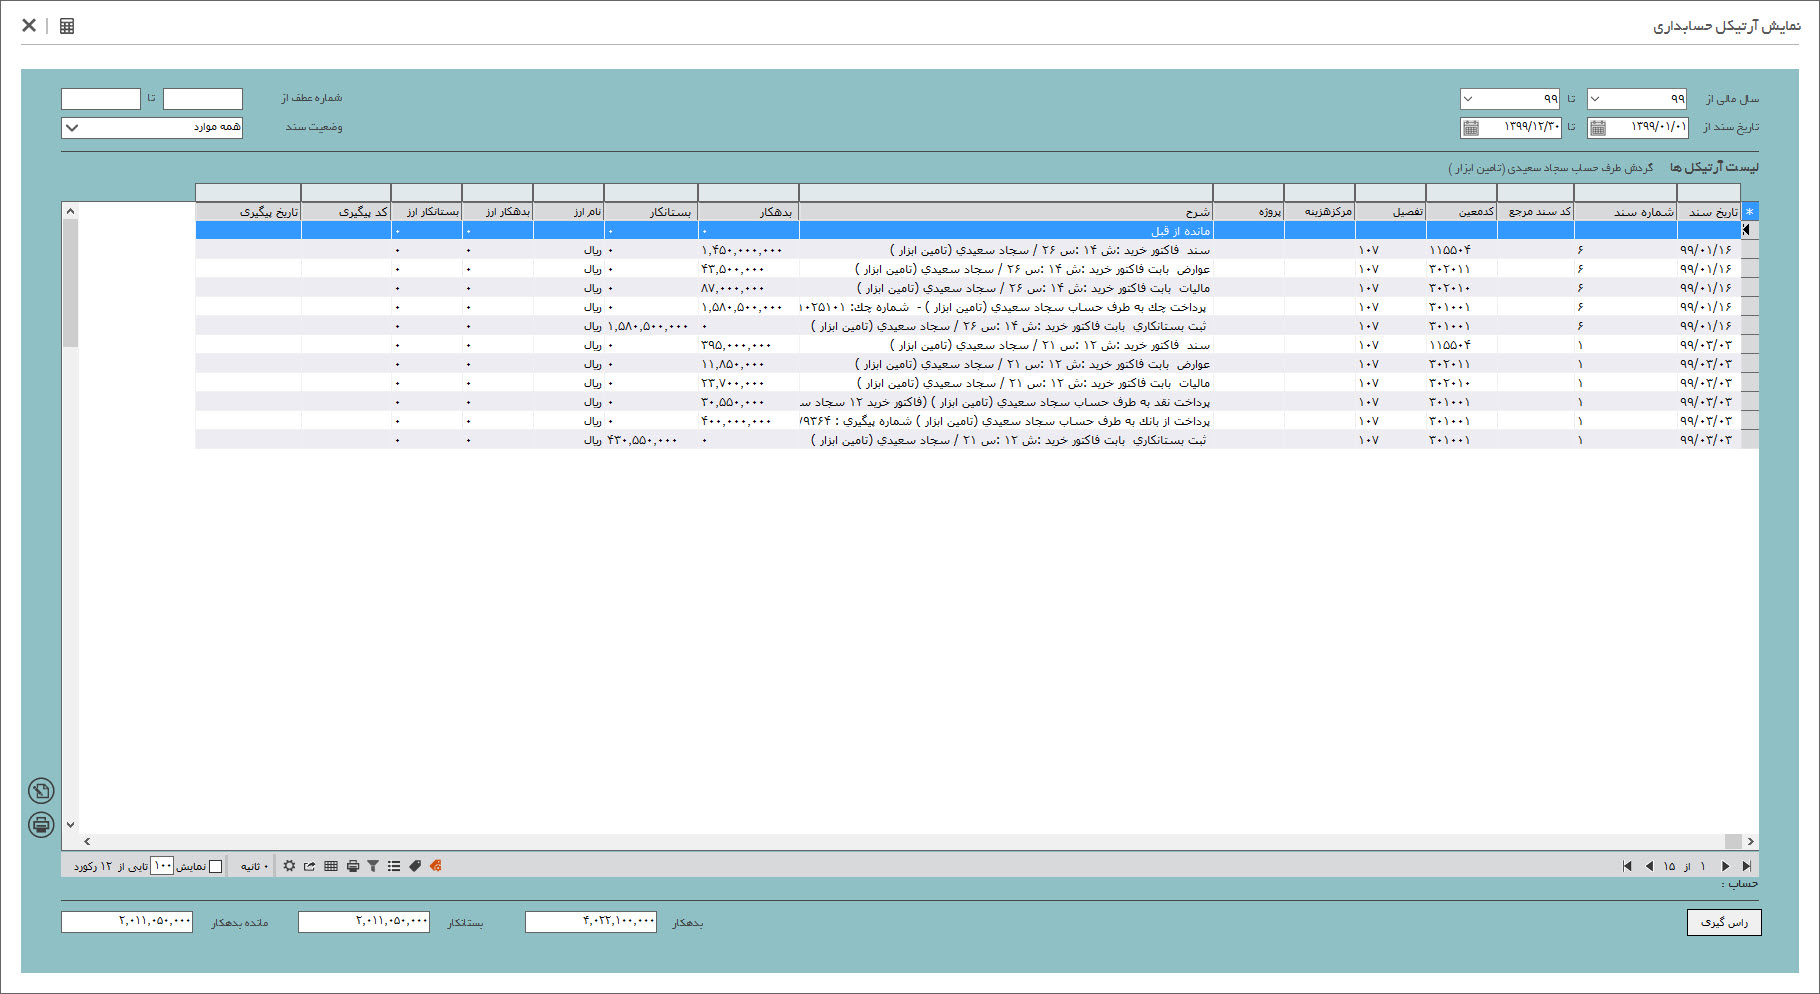Click the شماره عطف 'تا' input field
This screenshot has width=1820, height=994.
[101, 98]
